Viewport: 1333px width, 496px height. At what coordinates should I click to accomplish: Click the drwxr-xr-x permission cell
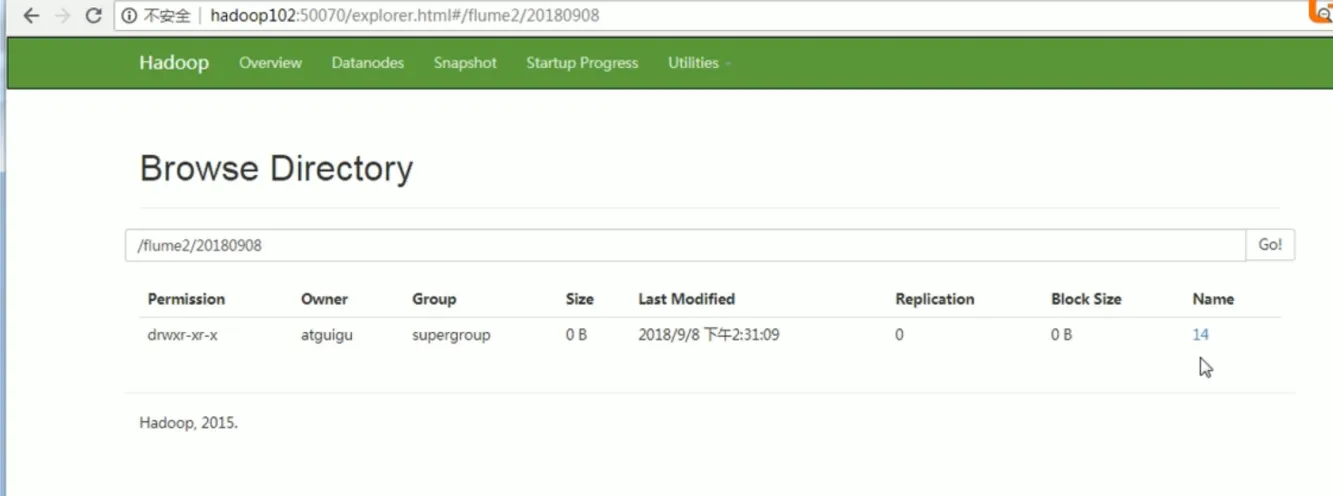click(182, 335)
